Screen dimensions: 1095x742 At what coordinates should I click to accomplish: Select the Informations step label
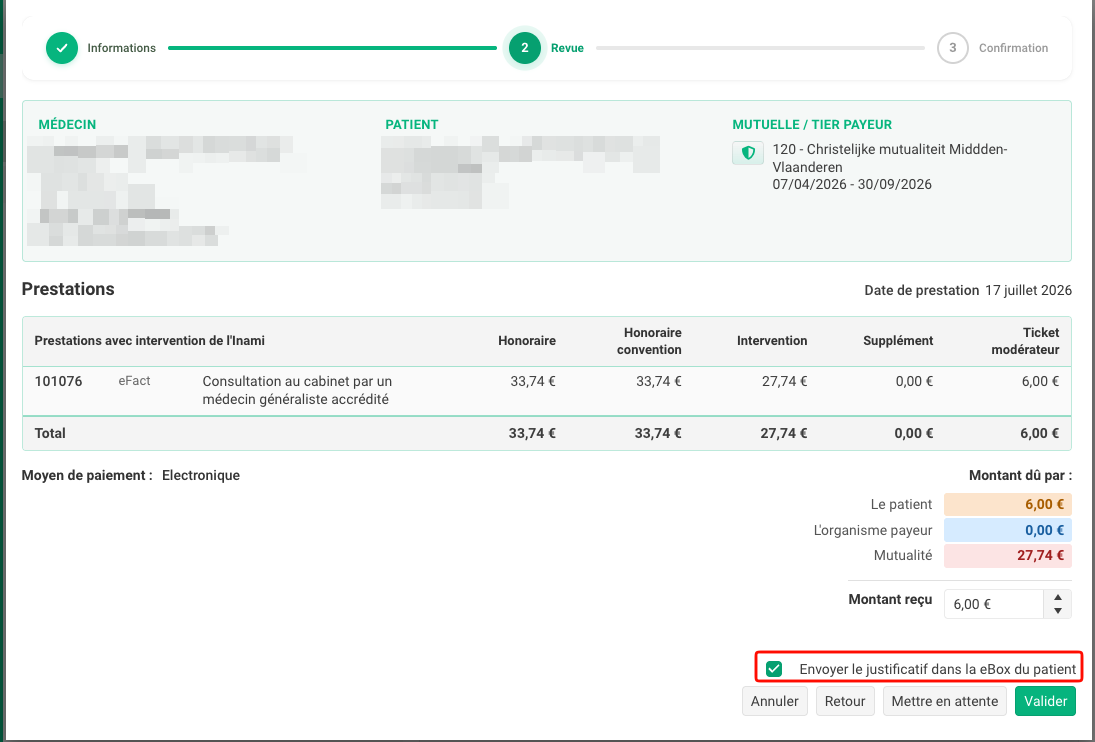pos(122,48)
